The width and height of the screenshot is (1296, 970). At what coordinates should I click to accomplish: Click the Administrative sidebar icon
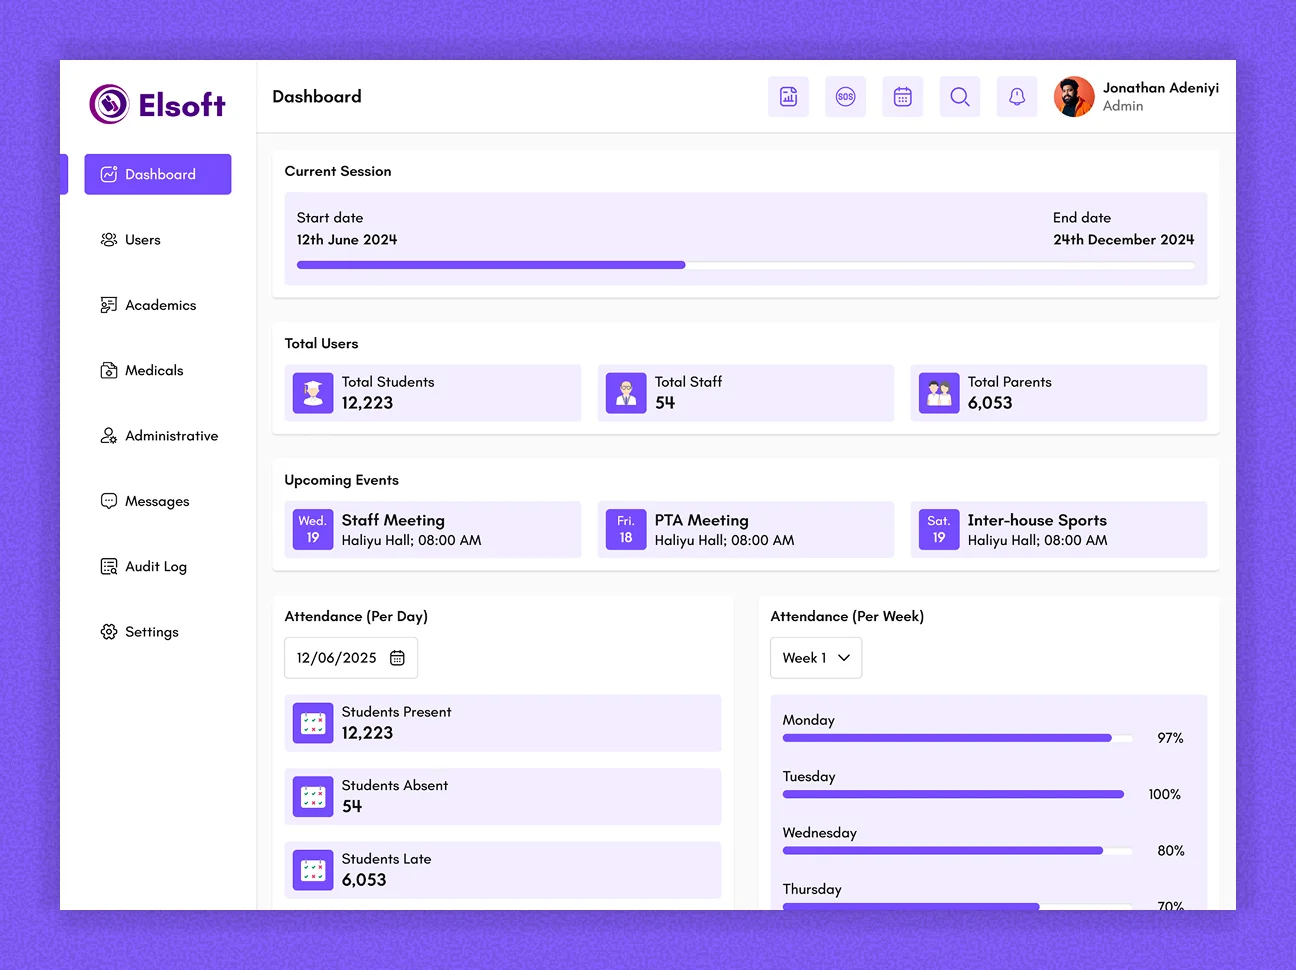click(x=108, y=436)
